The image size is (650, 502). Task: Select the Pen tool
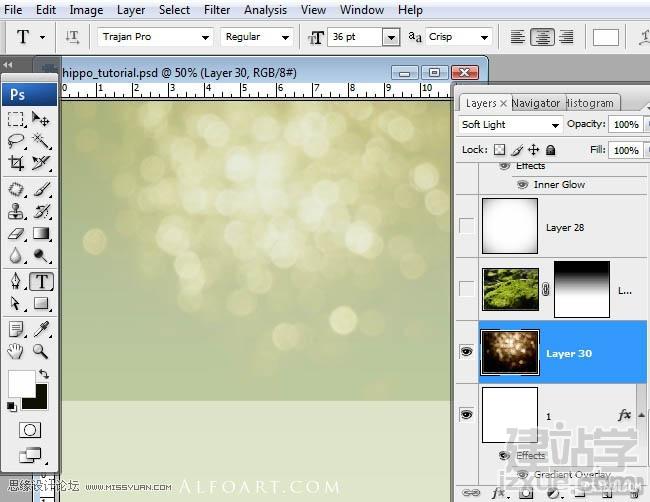[x=16, y=281]
